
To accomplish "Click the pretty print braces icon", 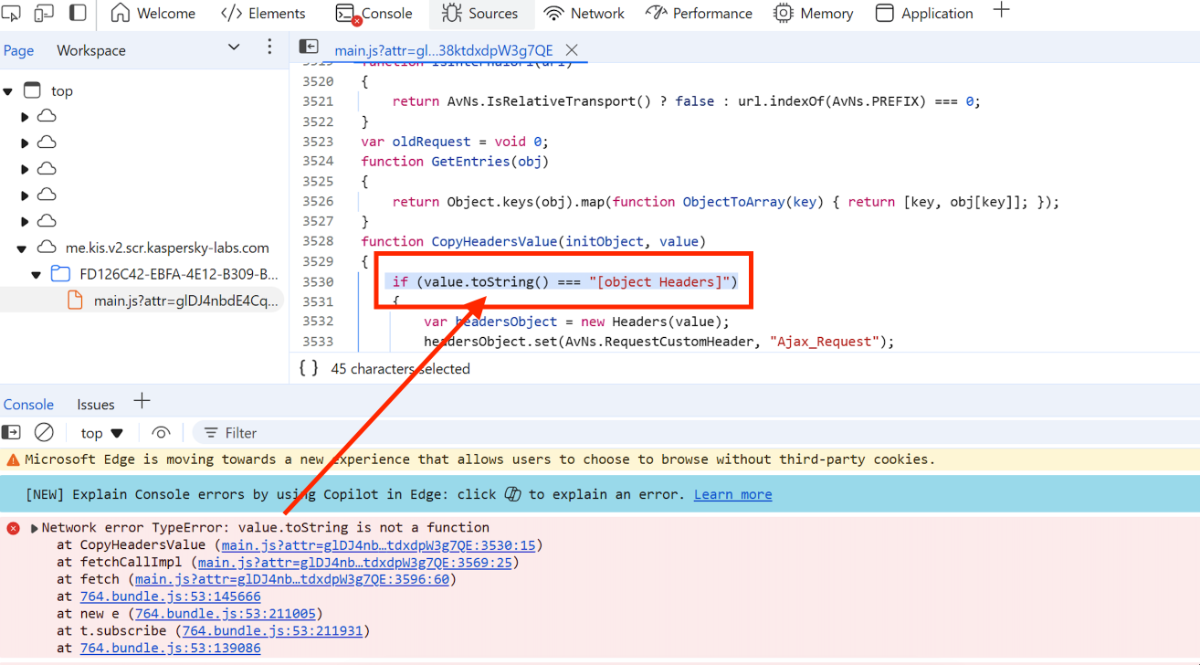I will click(x=309, y=368).
